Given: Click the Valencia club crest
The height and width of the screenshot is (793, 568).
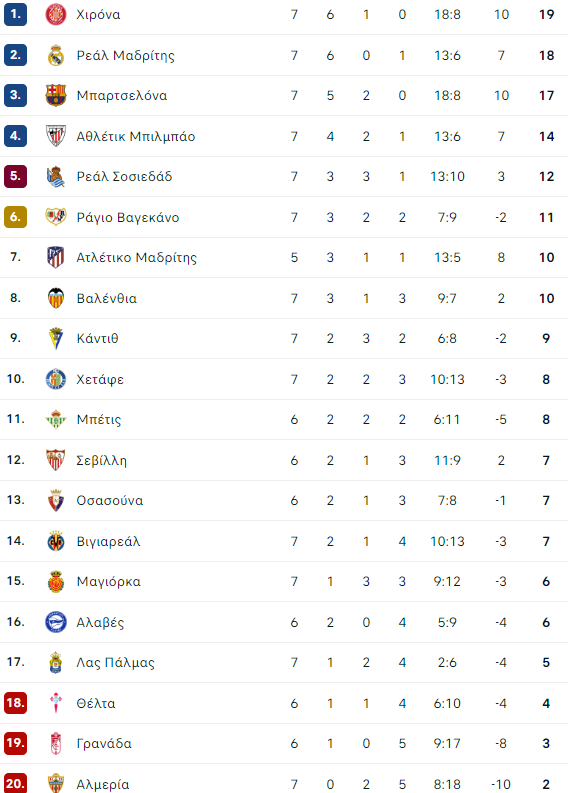Looking at the screenshot, I should click(56, 298).
